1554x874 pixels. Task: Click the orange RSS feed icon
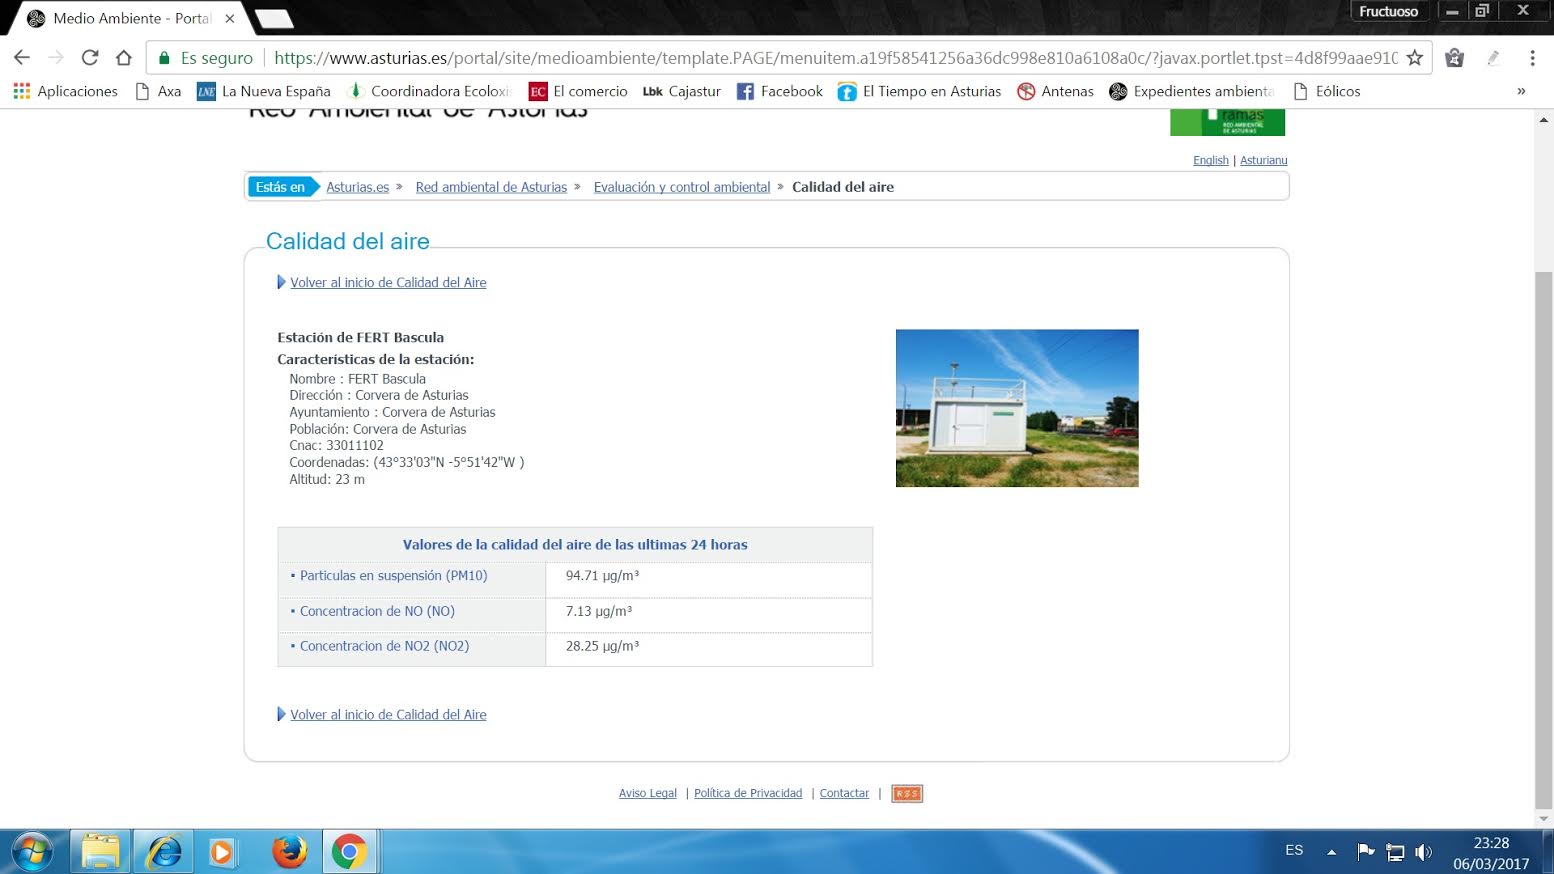click(x=906, y=793)
